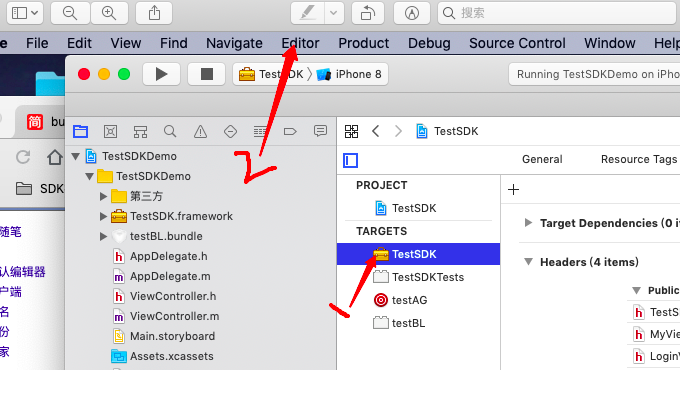Open the Window menu
Screen dimensions: 680x409
click(x=609, y=43)
